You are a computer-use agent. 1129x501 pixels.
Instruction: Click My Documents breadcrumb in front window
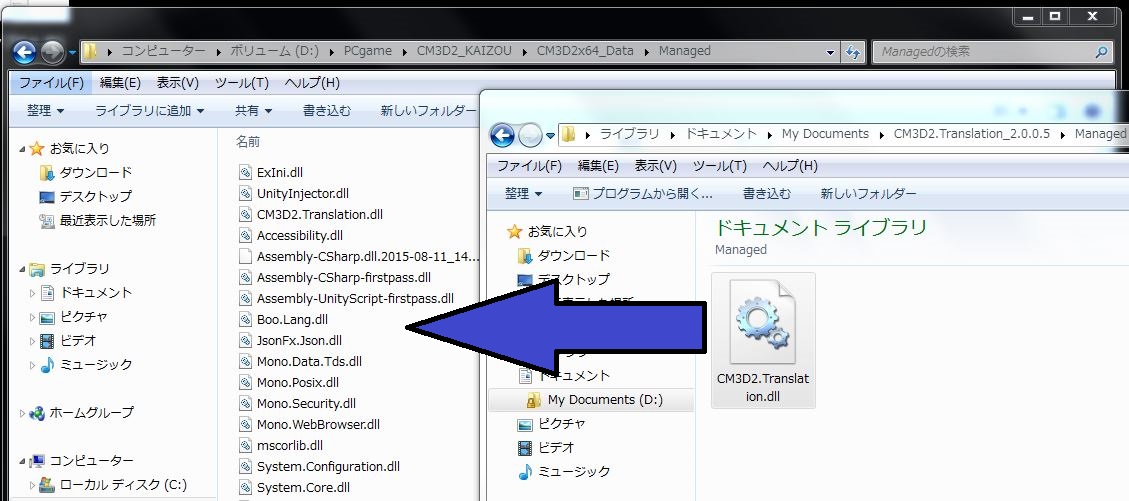pyautogui.click(x=825, y=134)
